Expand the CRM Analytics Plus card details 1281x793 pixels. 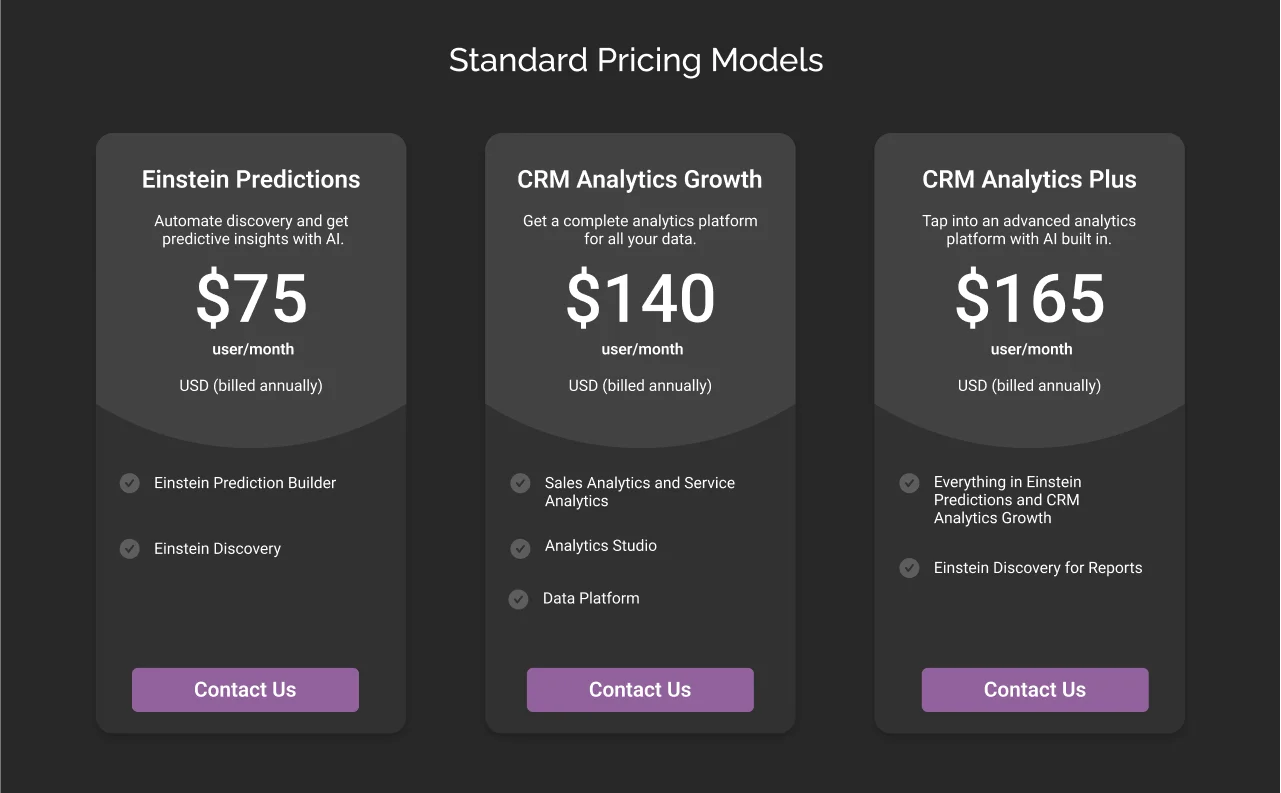point(1029,179)
